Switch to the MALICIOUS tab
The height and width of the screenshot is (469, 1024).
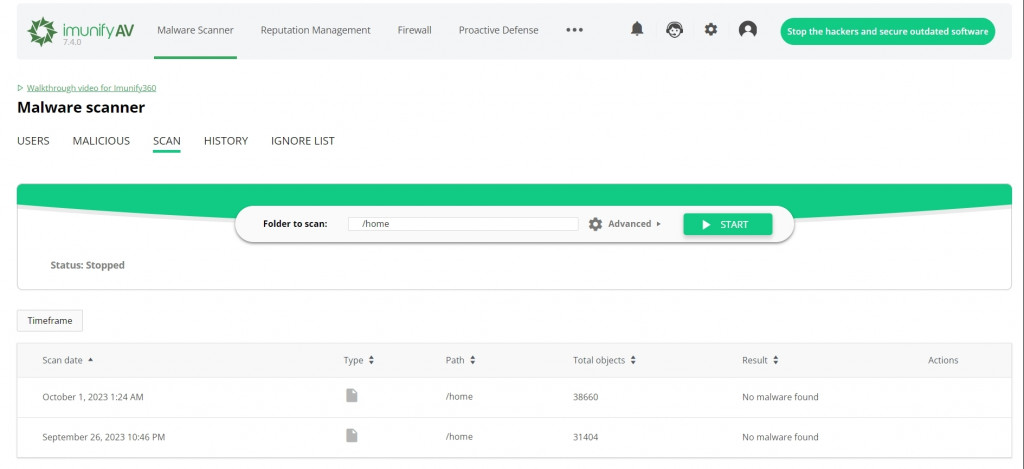click(x=101, y=140)
